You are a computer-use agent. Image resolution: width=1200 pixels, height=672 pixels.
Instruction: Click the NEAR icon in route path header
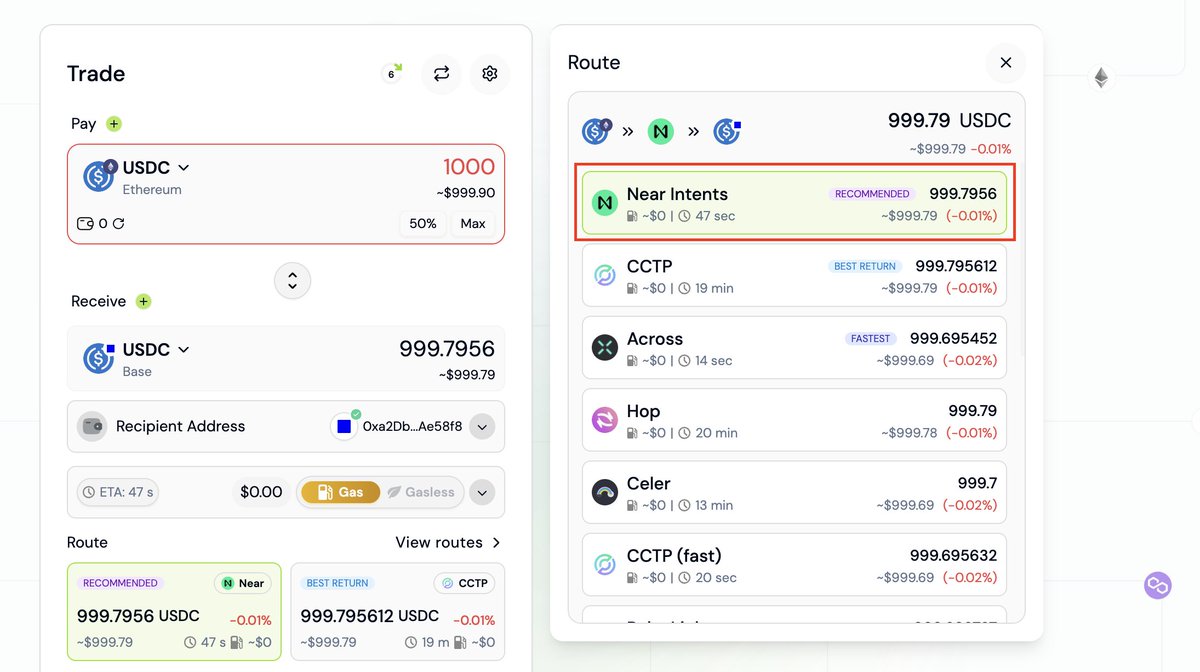tap(661, 131)
